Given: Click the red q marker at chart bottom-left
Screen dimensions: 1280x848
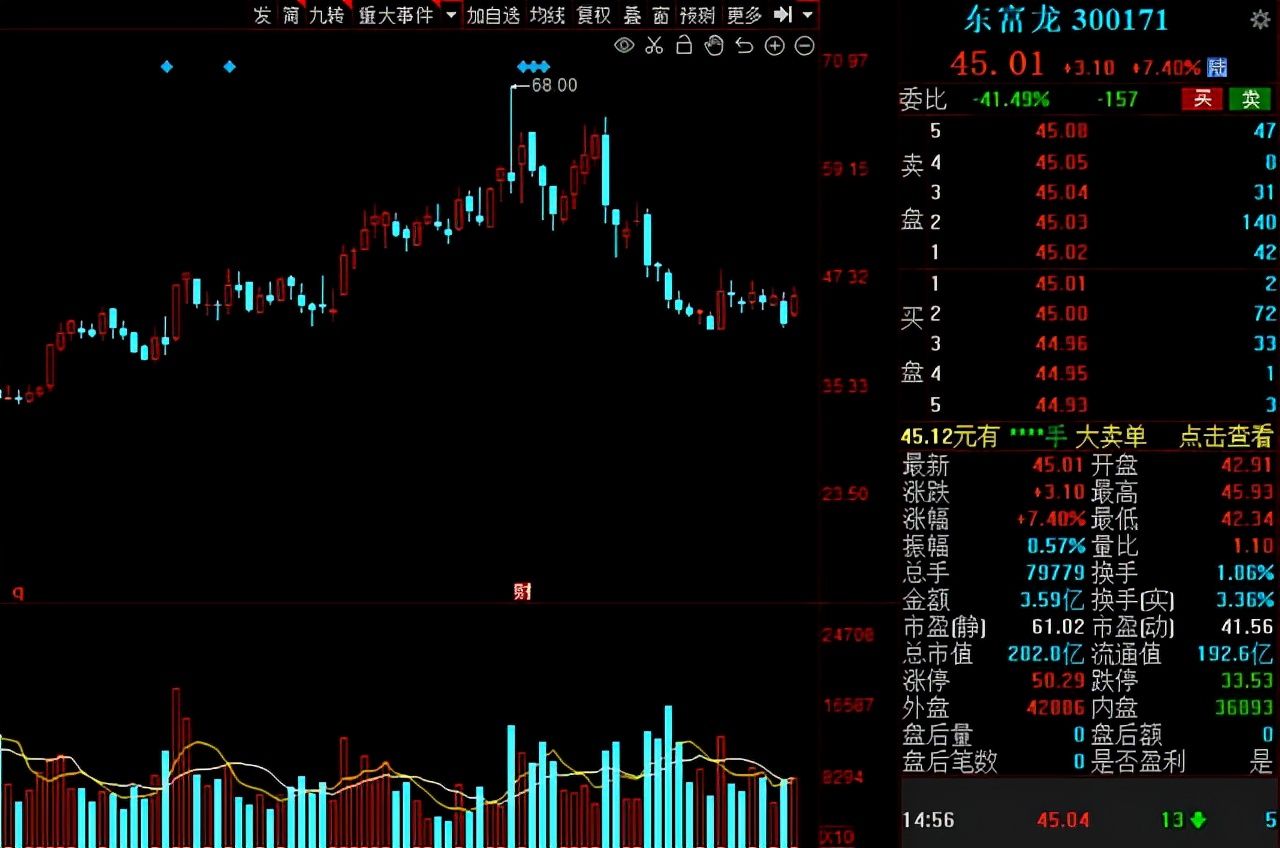Looking at the screenshot, I should click(17, 593).
